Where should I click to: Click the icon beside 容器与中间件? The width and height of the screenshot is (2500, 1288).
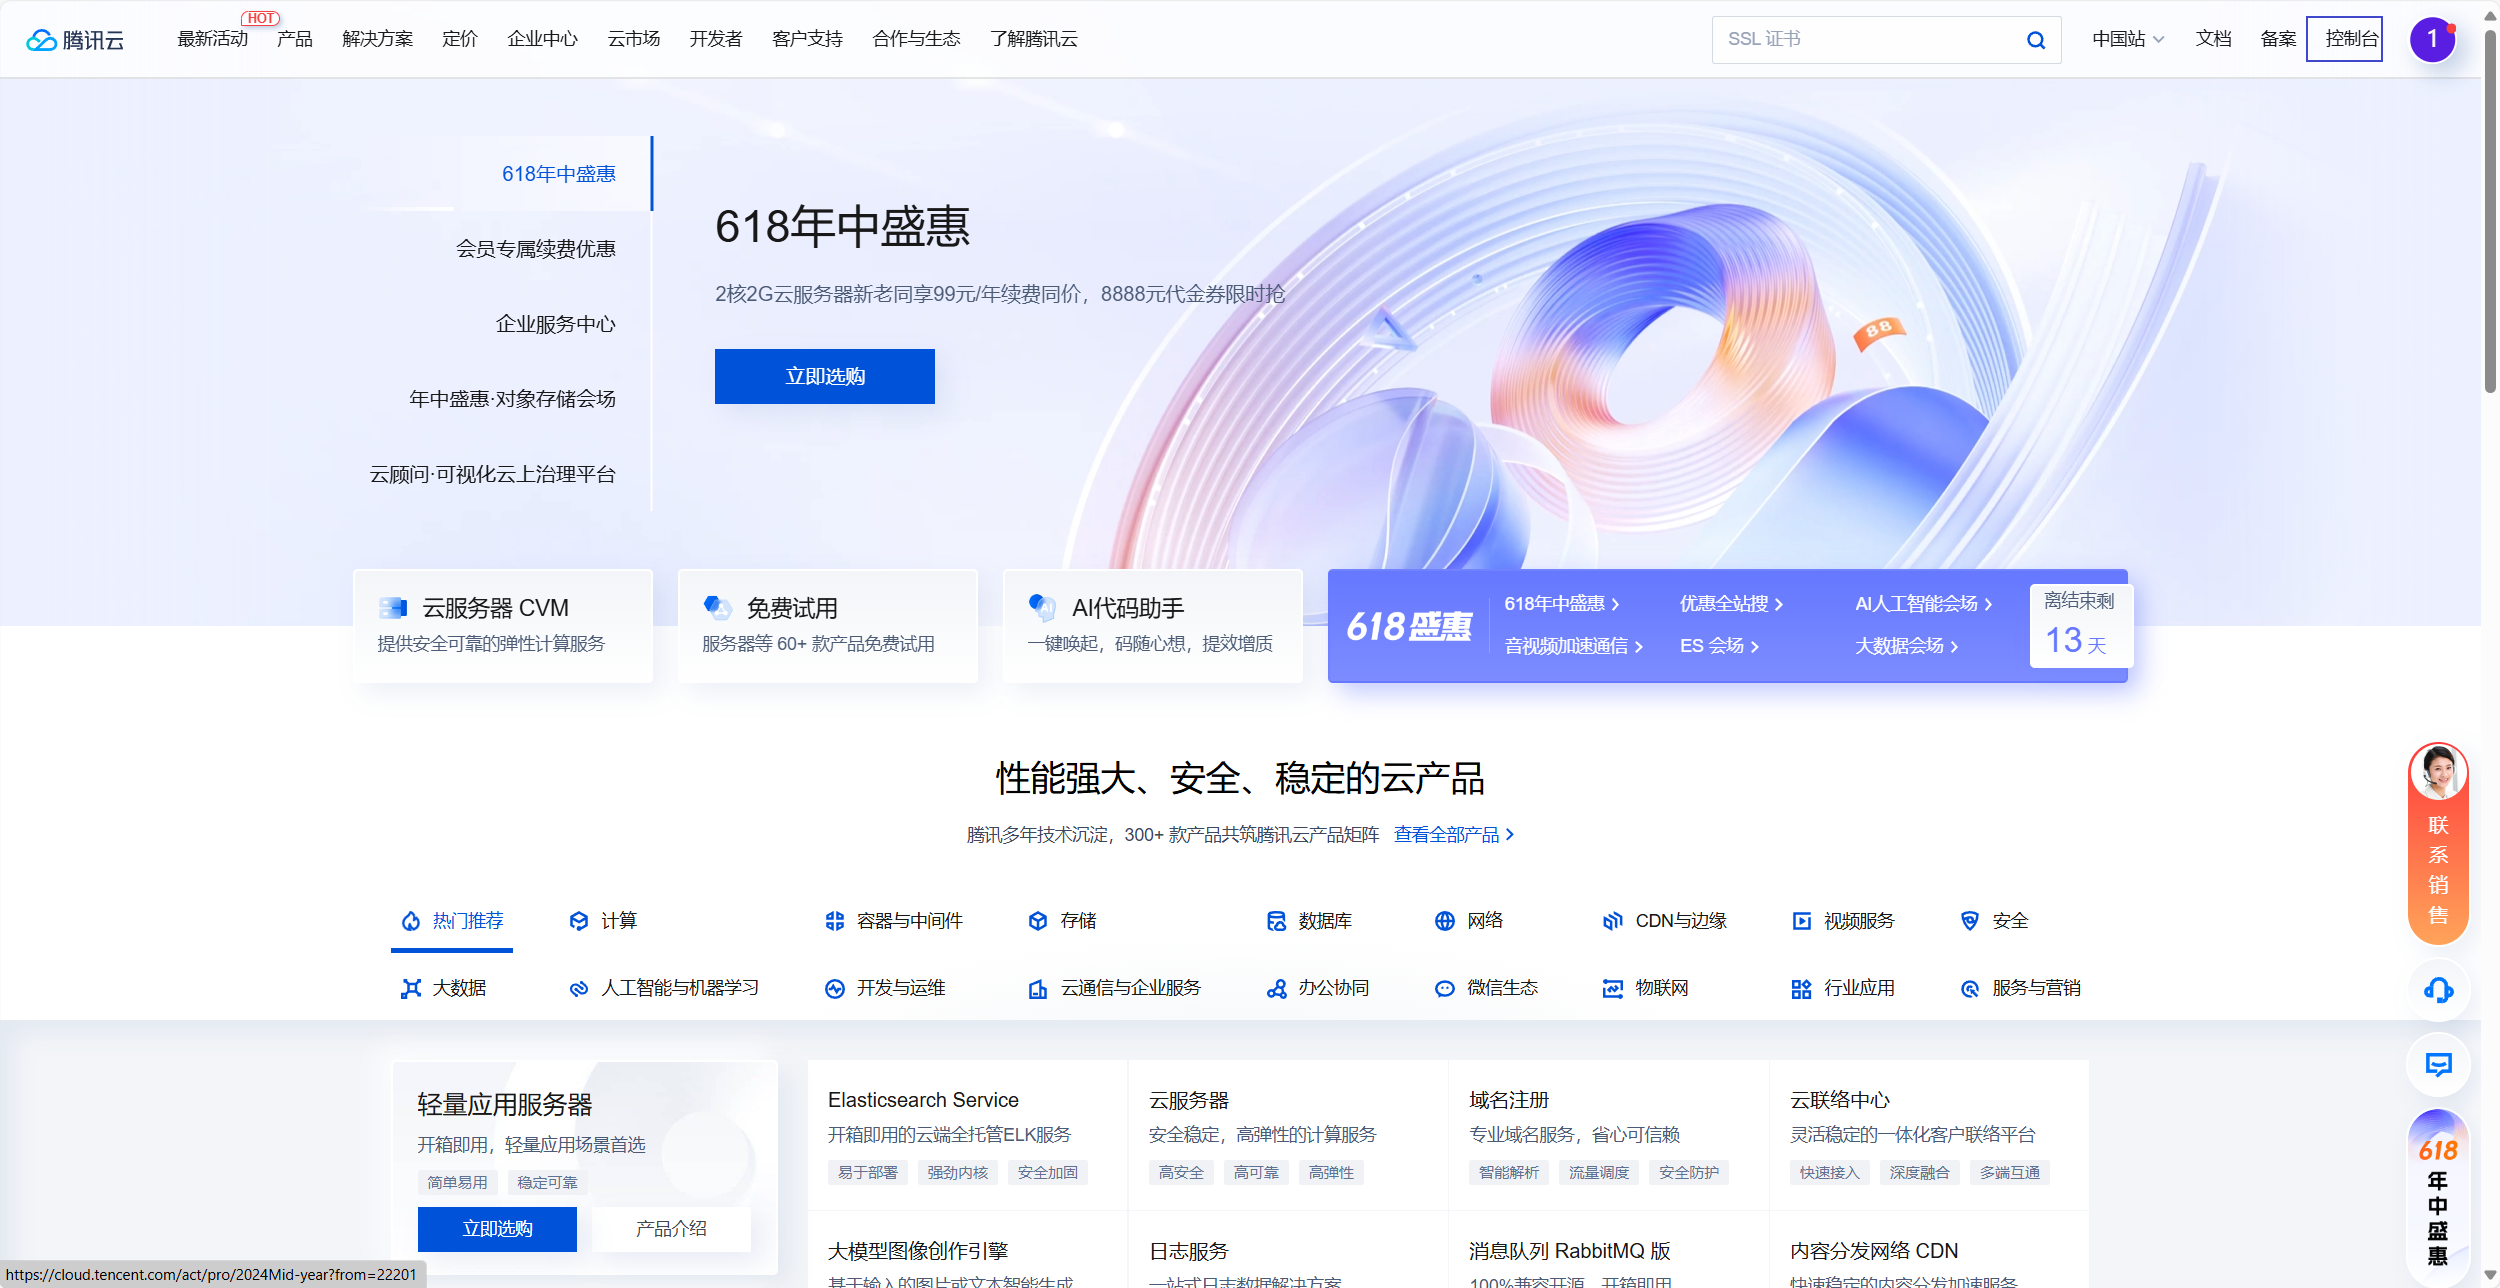[835, 921]
